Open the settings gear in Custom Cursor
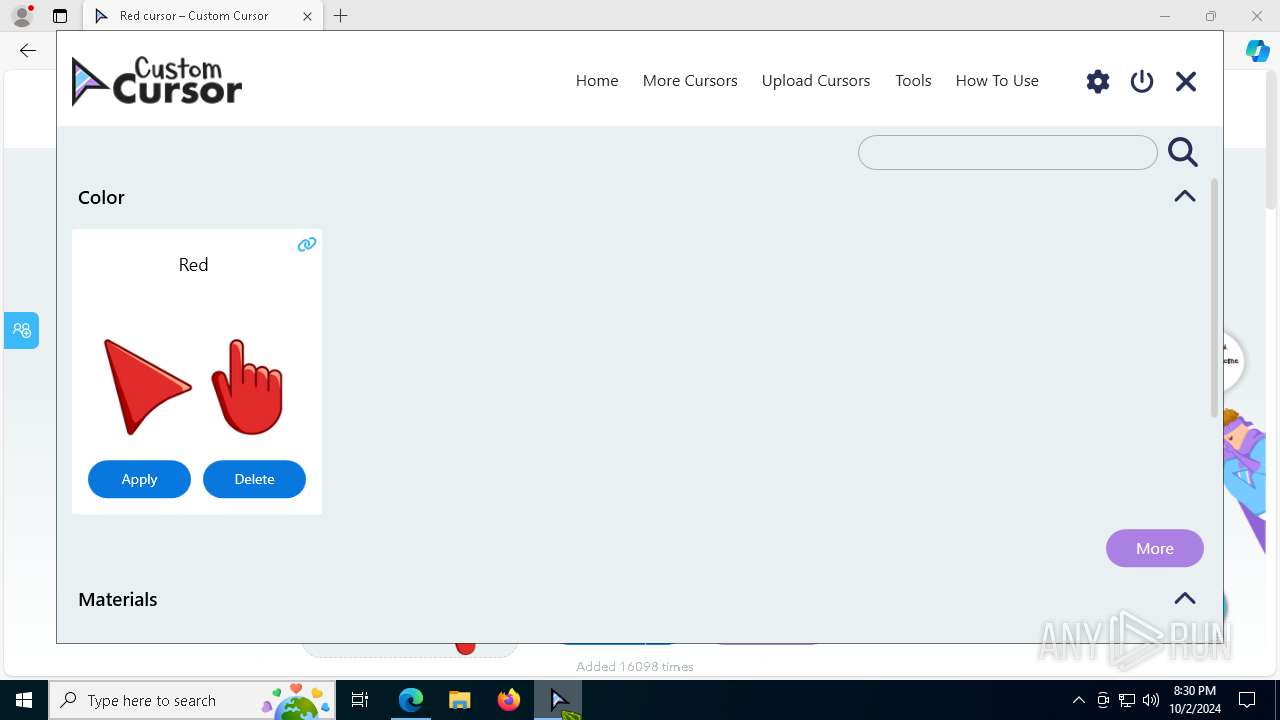 tap(1098, 81)
